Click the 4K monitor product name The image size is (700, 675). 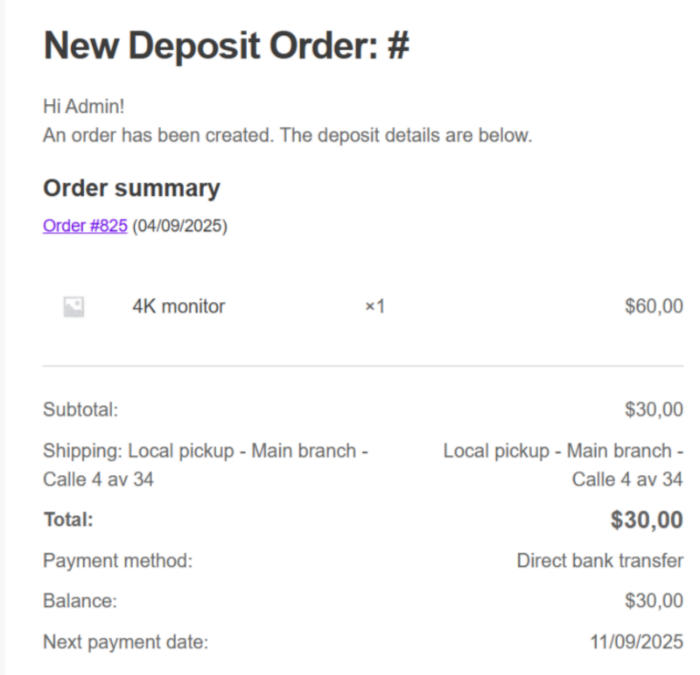tap(179, 307)
